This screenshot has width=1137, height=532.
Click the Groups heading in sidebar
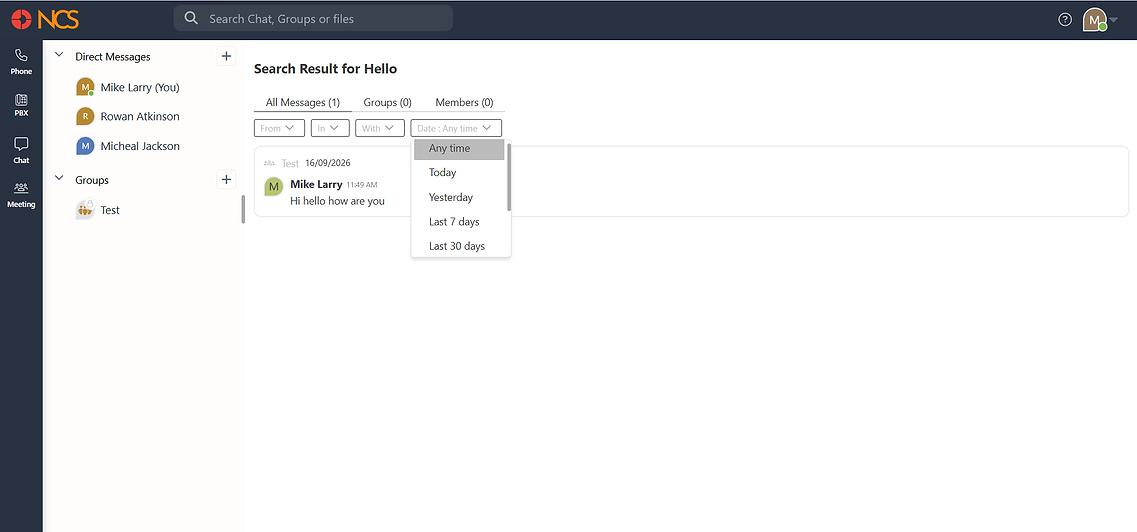pyautogui.click(x=92, y=180)
